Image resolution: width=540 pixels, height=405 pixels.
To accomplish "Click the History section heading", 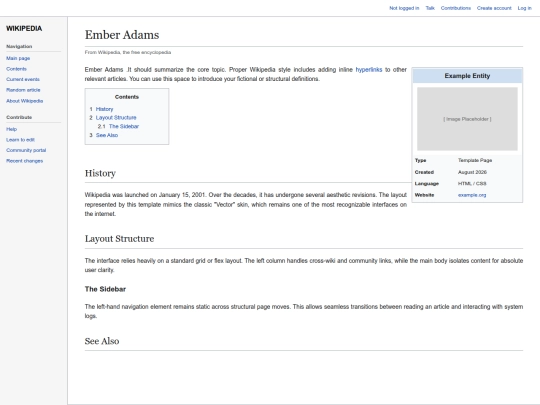I will pos(100,173).
